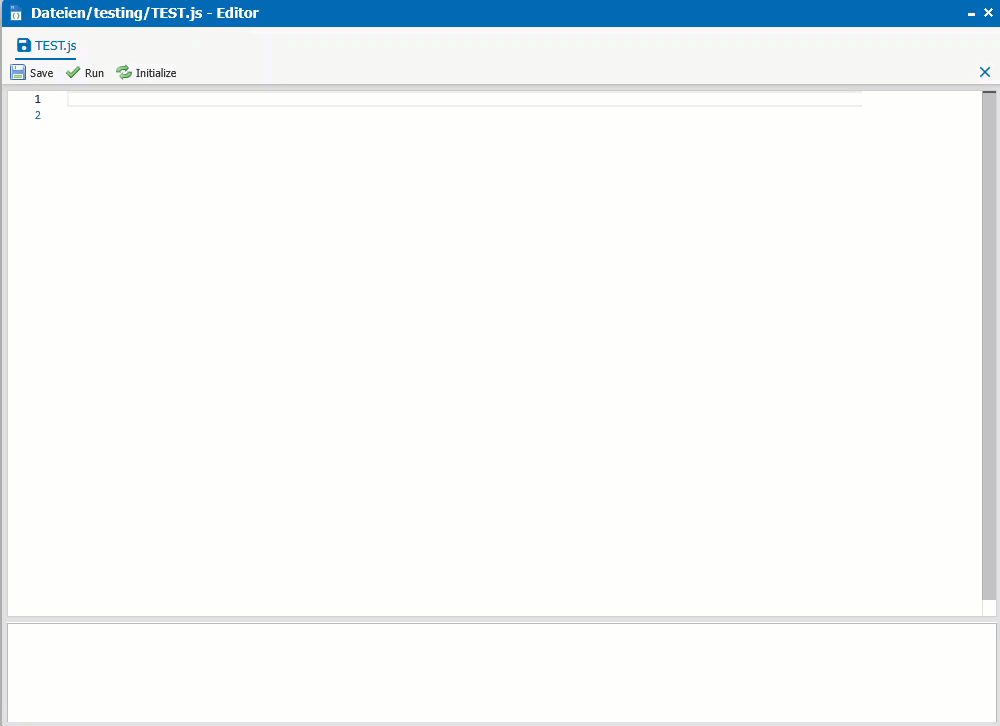The height and width of the screenshot is (726, 1000).
Task: Close the Editor window via title bar X
Action: [989, 13]
